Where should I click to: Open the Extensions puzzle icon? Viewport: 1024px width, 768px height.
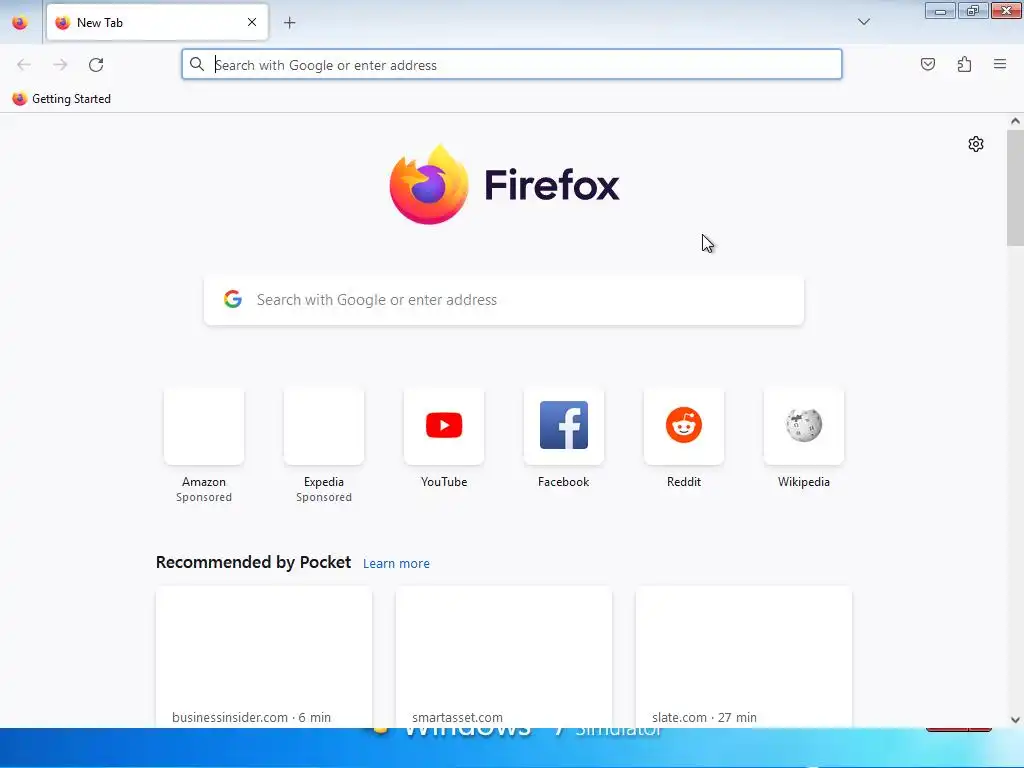(964, 64)
